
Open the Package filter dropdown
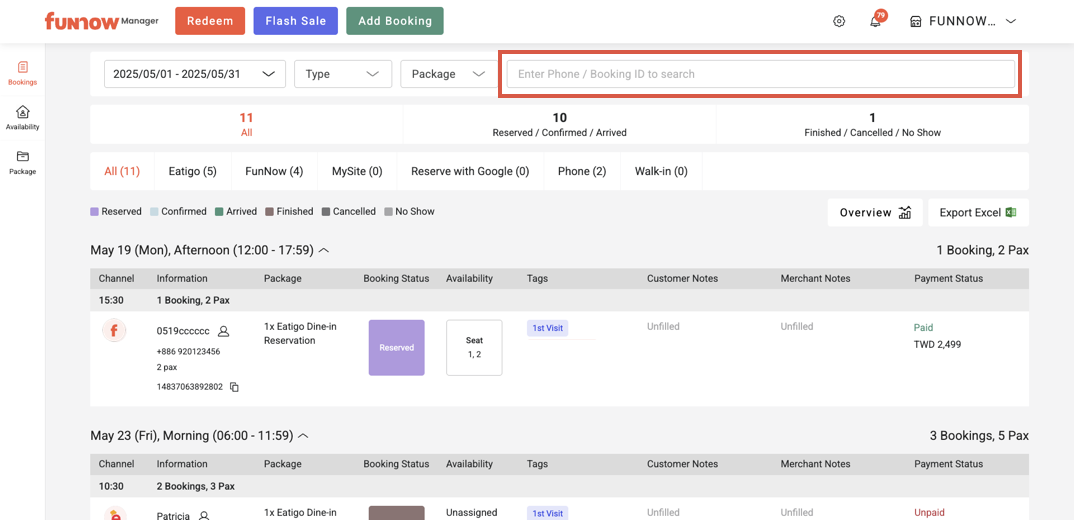[x=447, y=74]
